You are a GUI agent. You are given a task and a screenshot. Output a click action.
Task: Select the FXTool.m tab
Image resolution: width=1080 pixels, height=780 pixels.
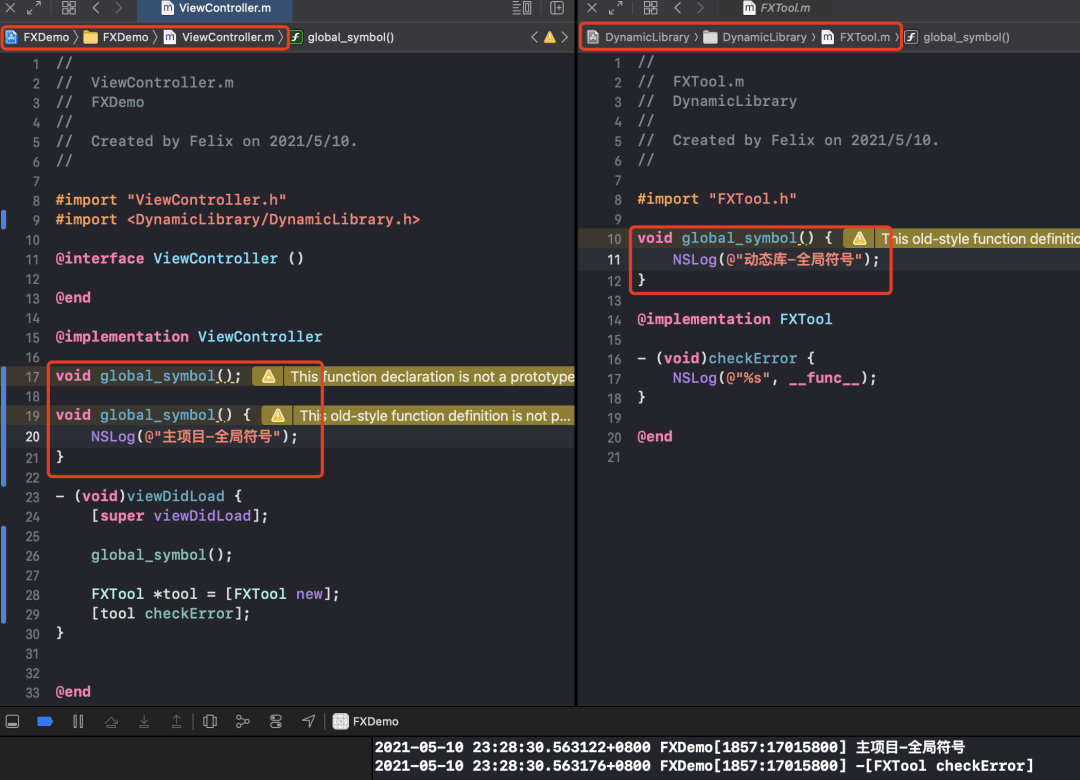click(776, 8)
